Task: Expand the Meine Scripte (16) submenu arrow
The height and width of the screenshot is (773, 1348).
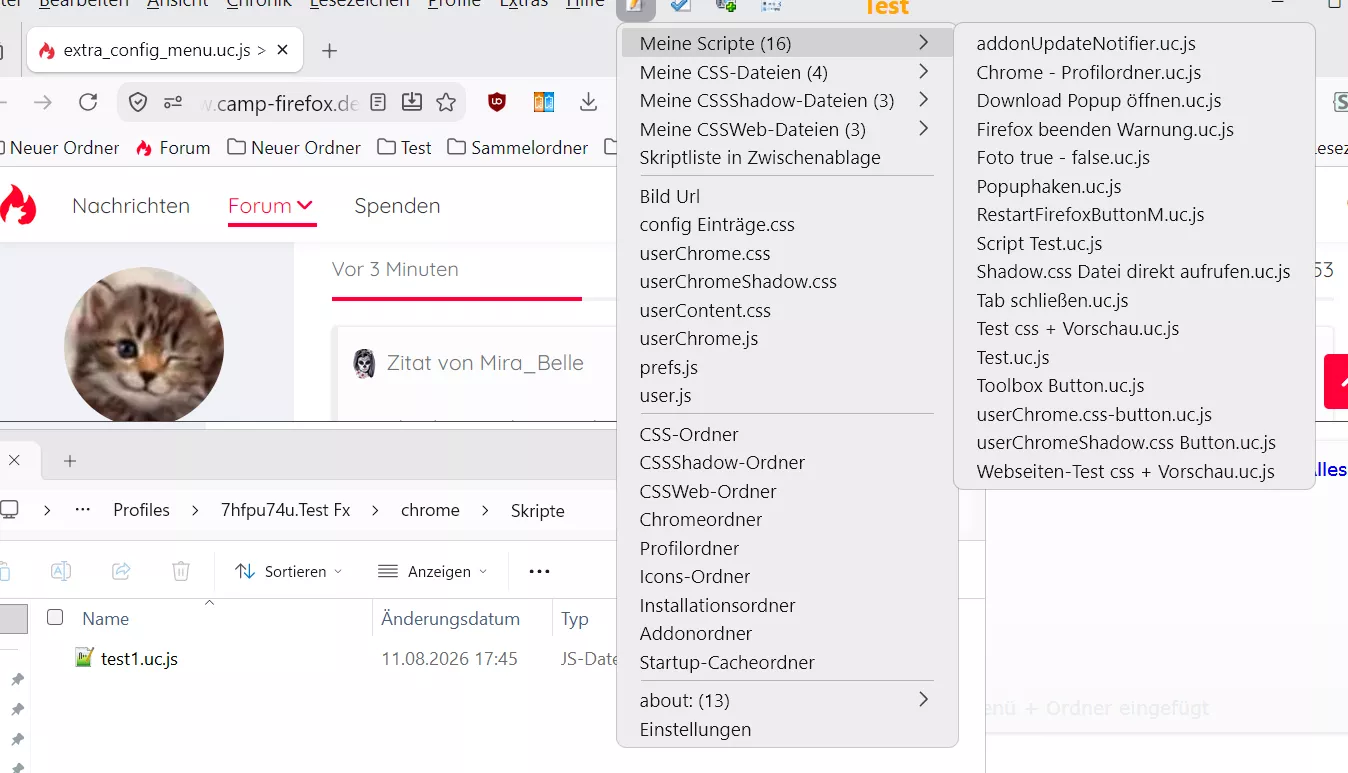Action: 923,43
